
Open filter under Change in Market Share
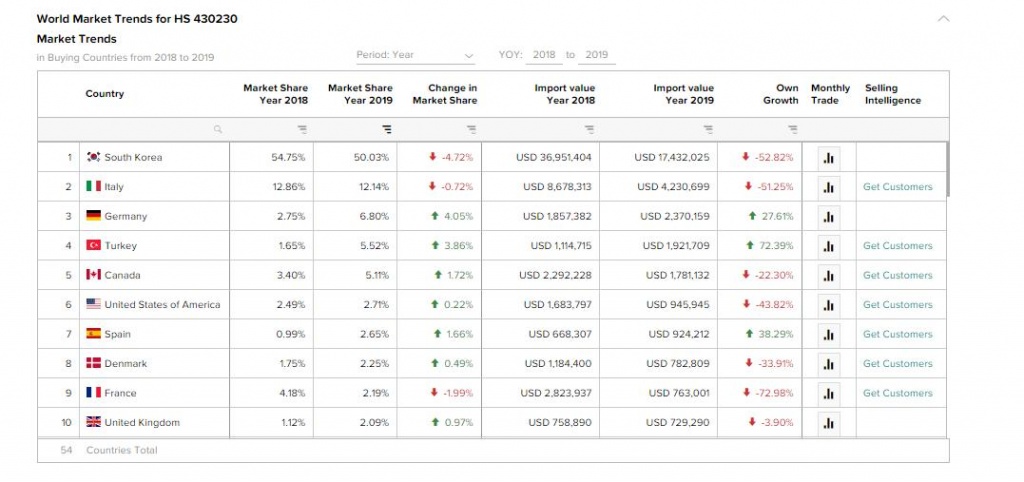472,129
